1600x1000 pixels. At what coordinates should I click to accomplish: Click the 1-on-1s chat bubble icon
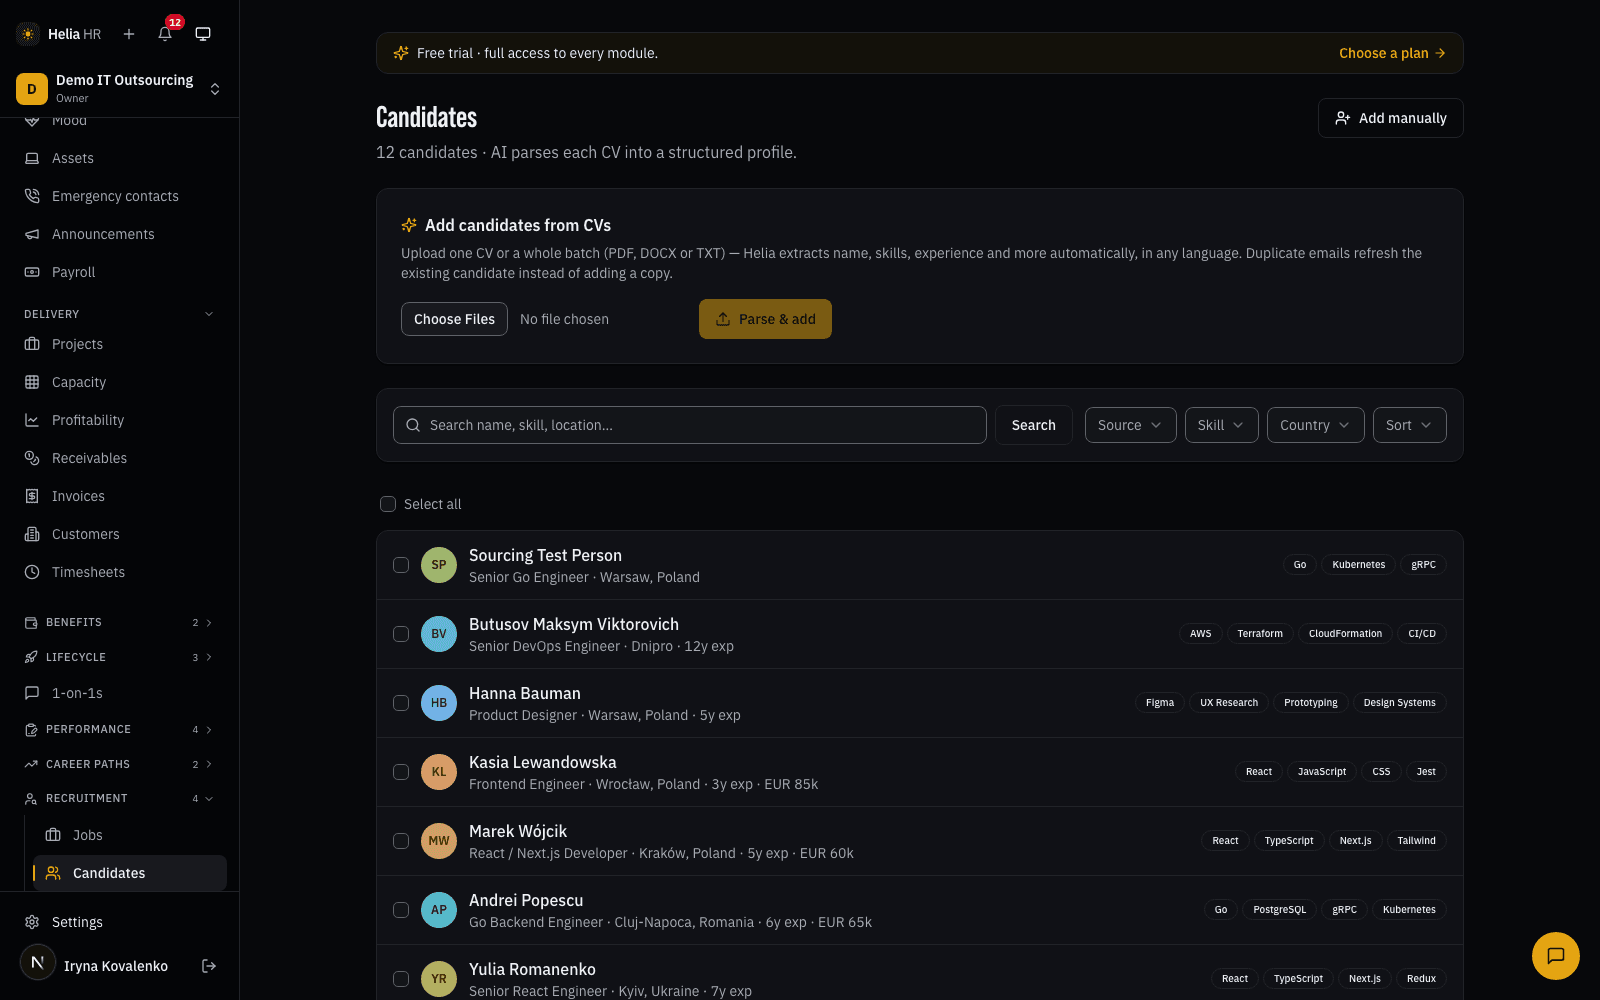[x=32, y=693]
